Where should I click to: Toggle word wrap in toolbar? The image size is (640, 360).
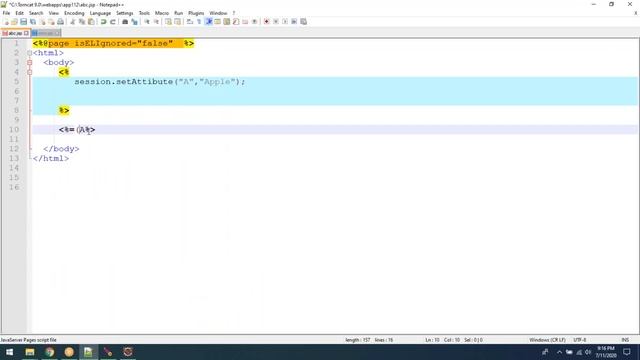tap(190, 22)
